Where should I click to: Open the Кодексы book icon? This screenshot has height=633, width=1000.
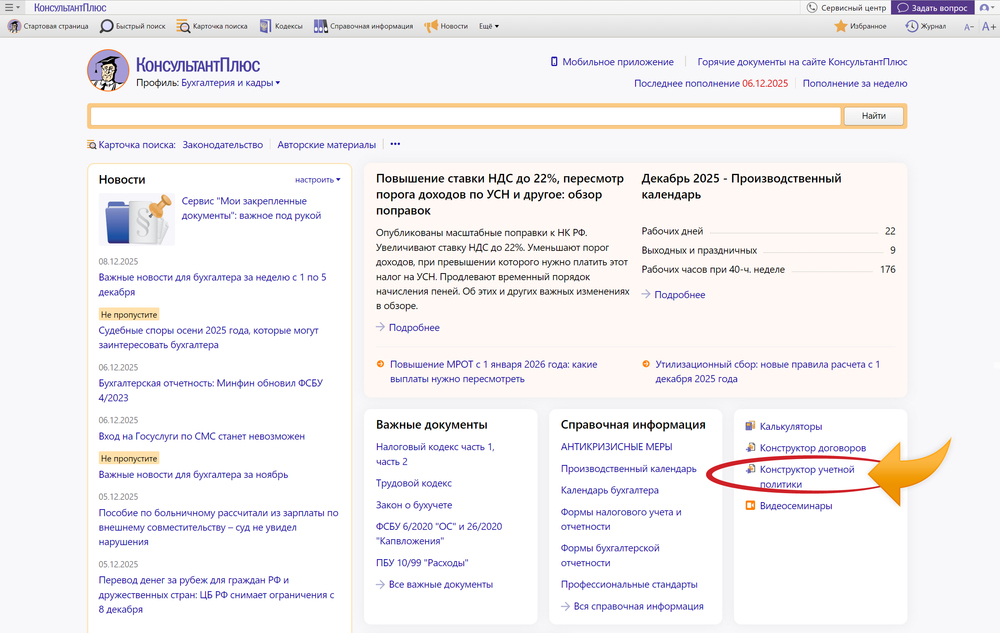[x=265, y=26]
